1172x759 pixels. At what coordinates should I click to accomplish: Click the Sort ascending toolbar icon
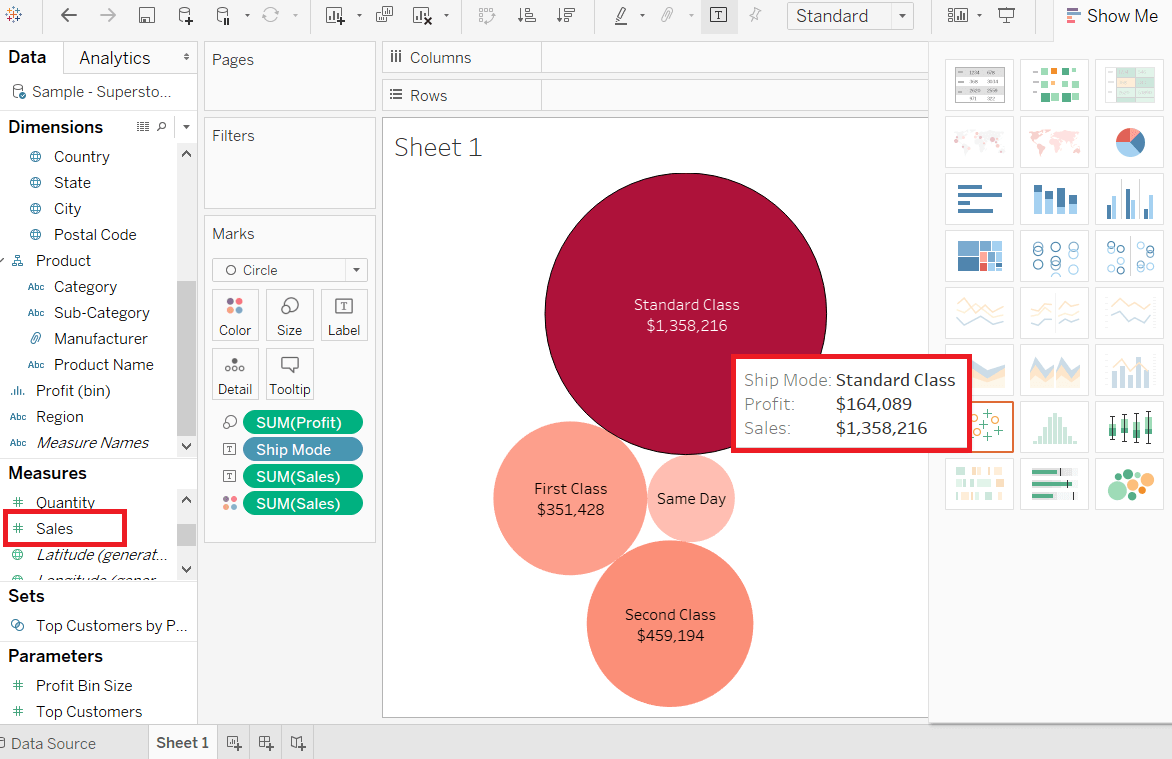tap(526, 15)
